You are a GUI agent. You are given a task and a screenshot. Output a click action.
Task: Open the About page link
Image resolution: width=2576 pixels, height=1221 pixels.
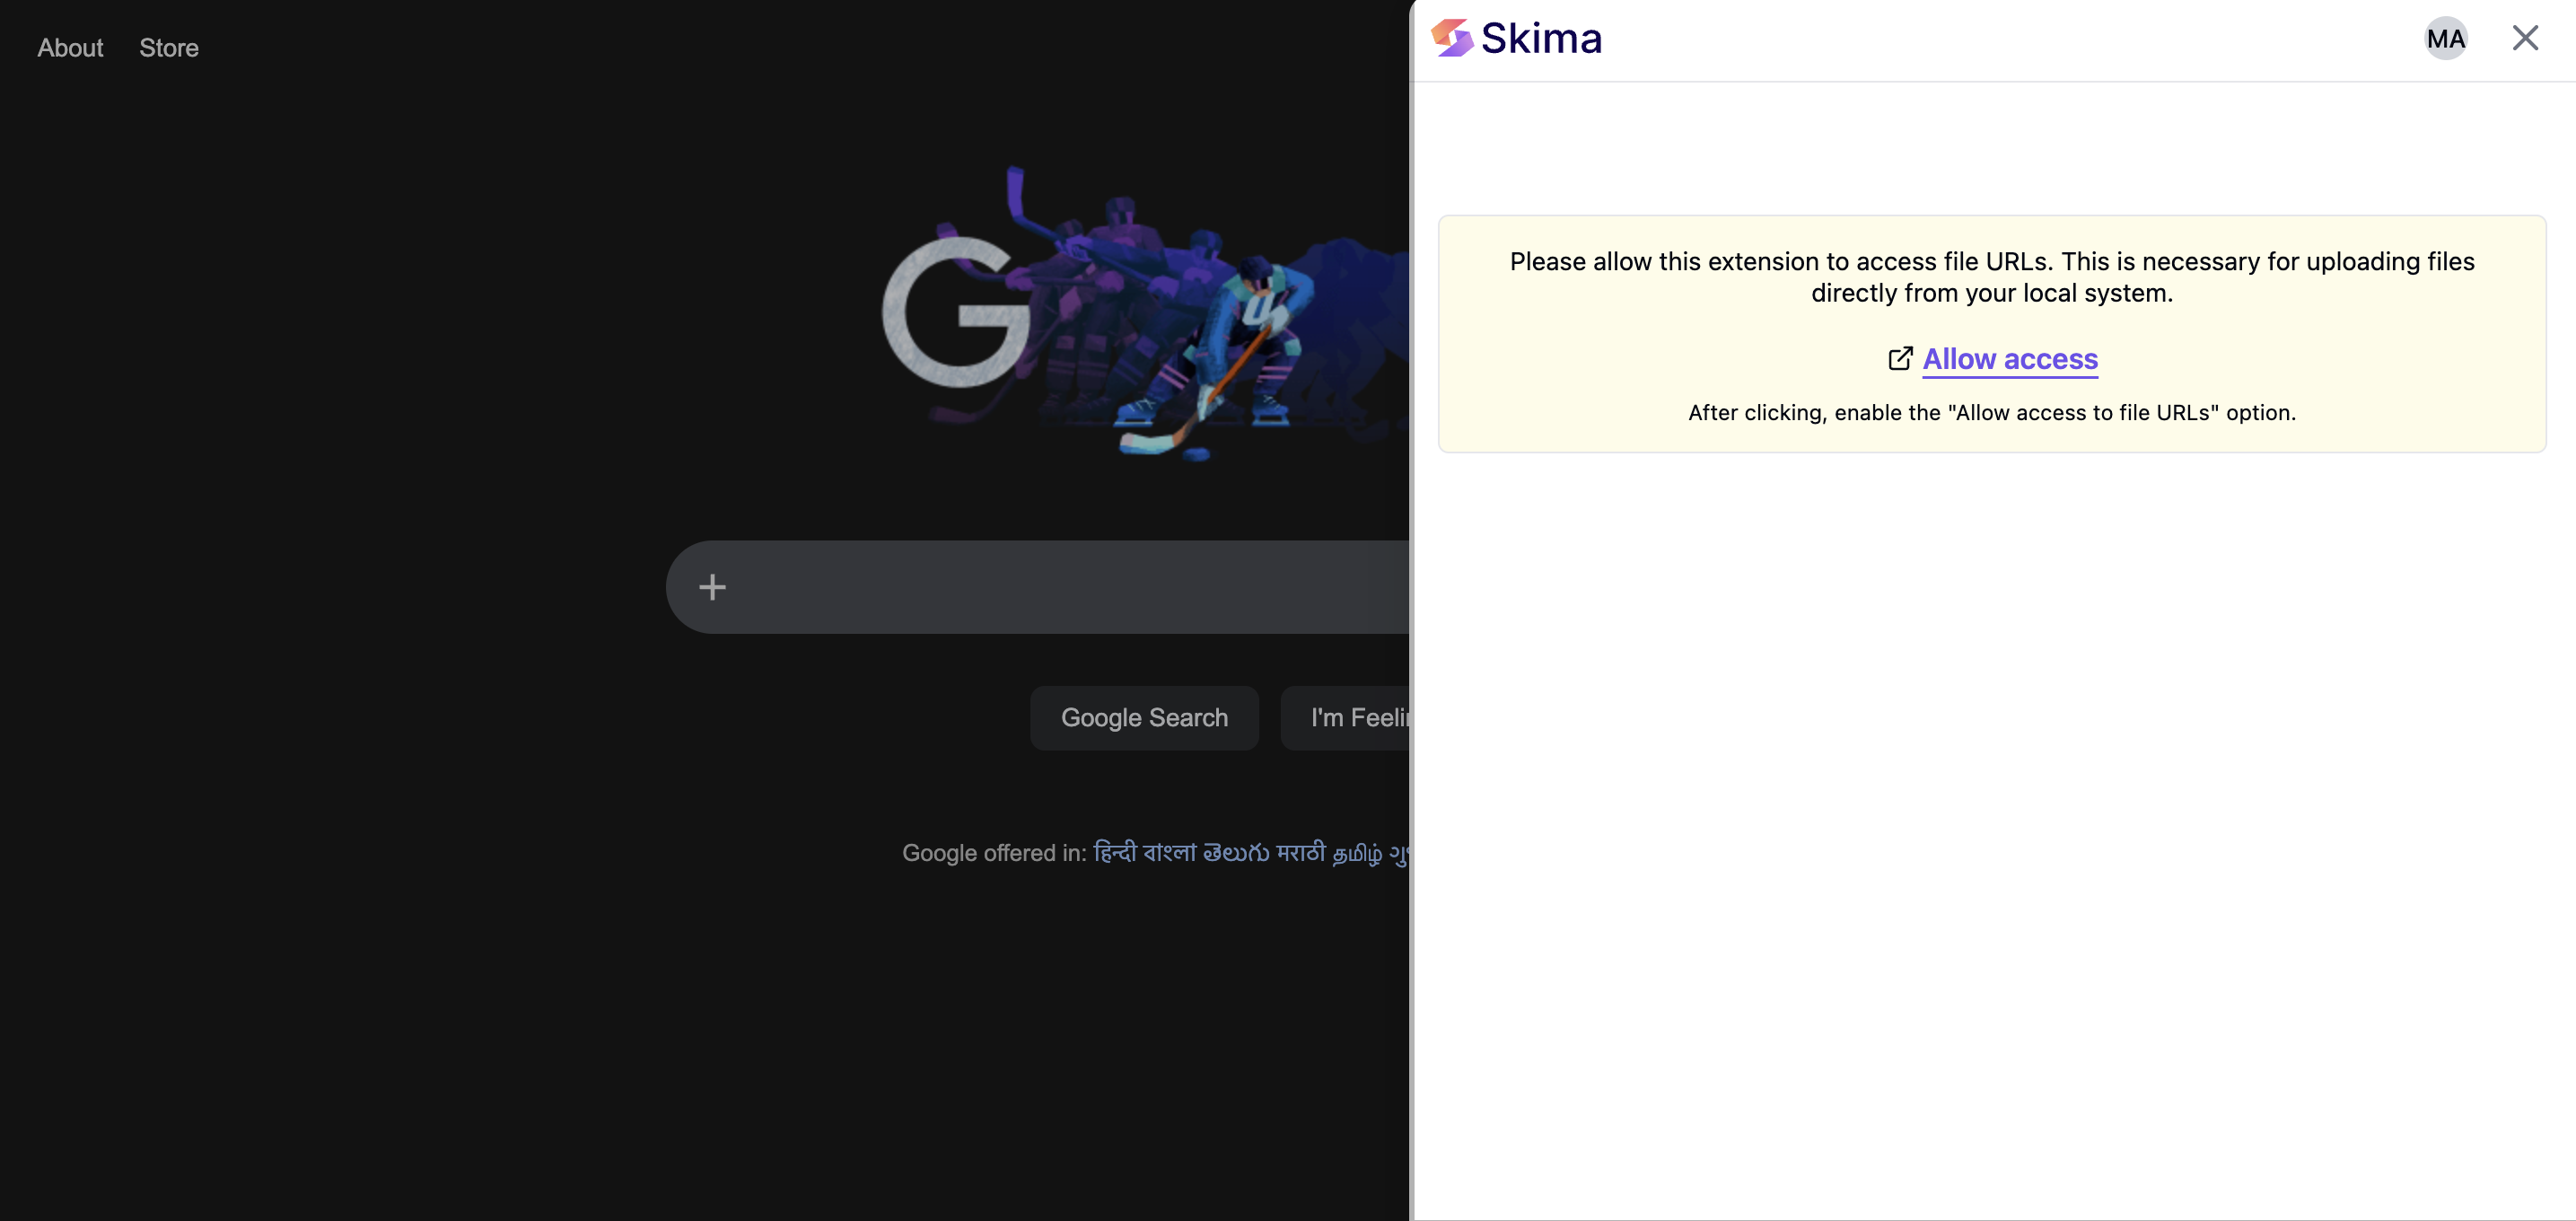pyautogui.click(x=70, y=48)
